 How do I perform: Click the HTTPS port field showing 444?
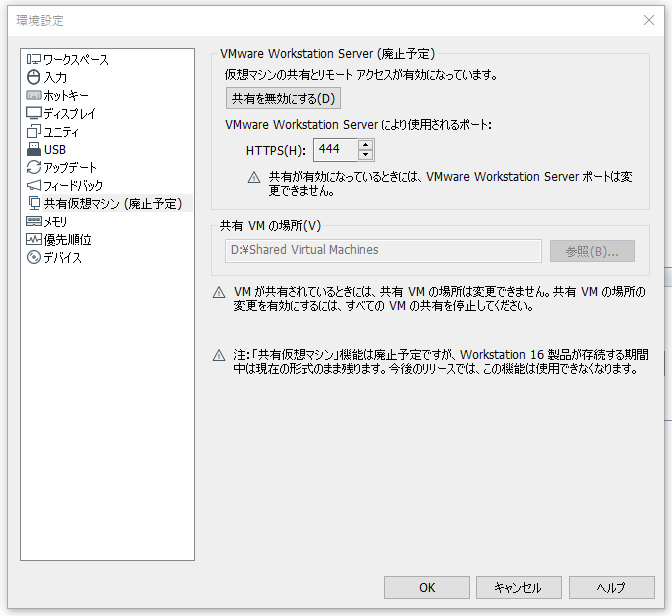tap(336, 150)
